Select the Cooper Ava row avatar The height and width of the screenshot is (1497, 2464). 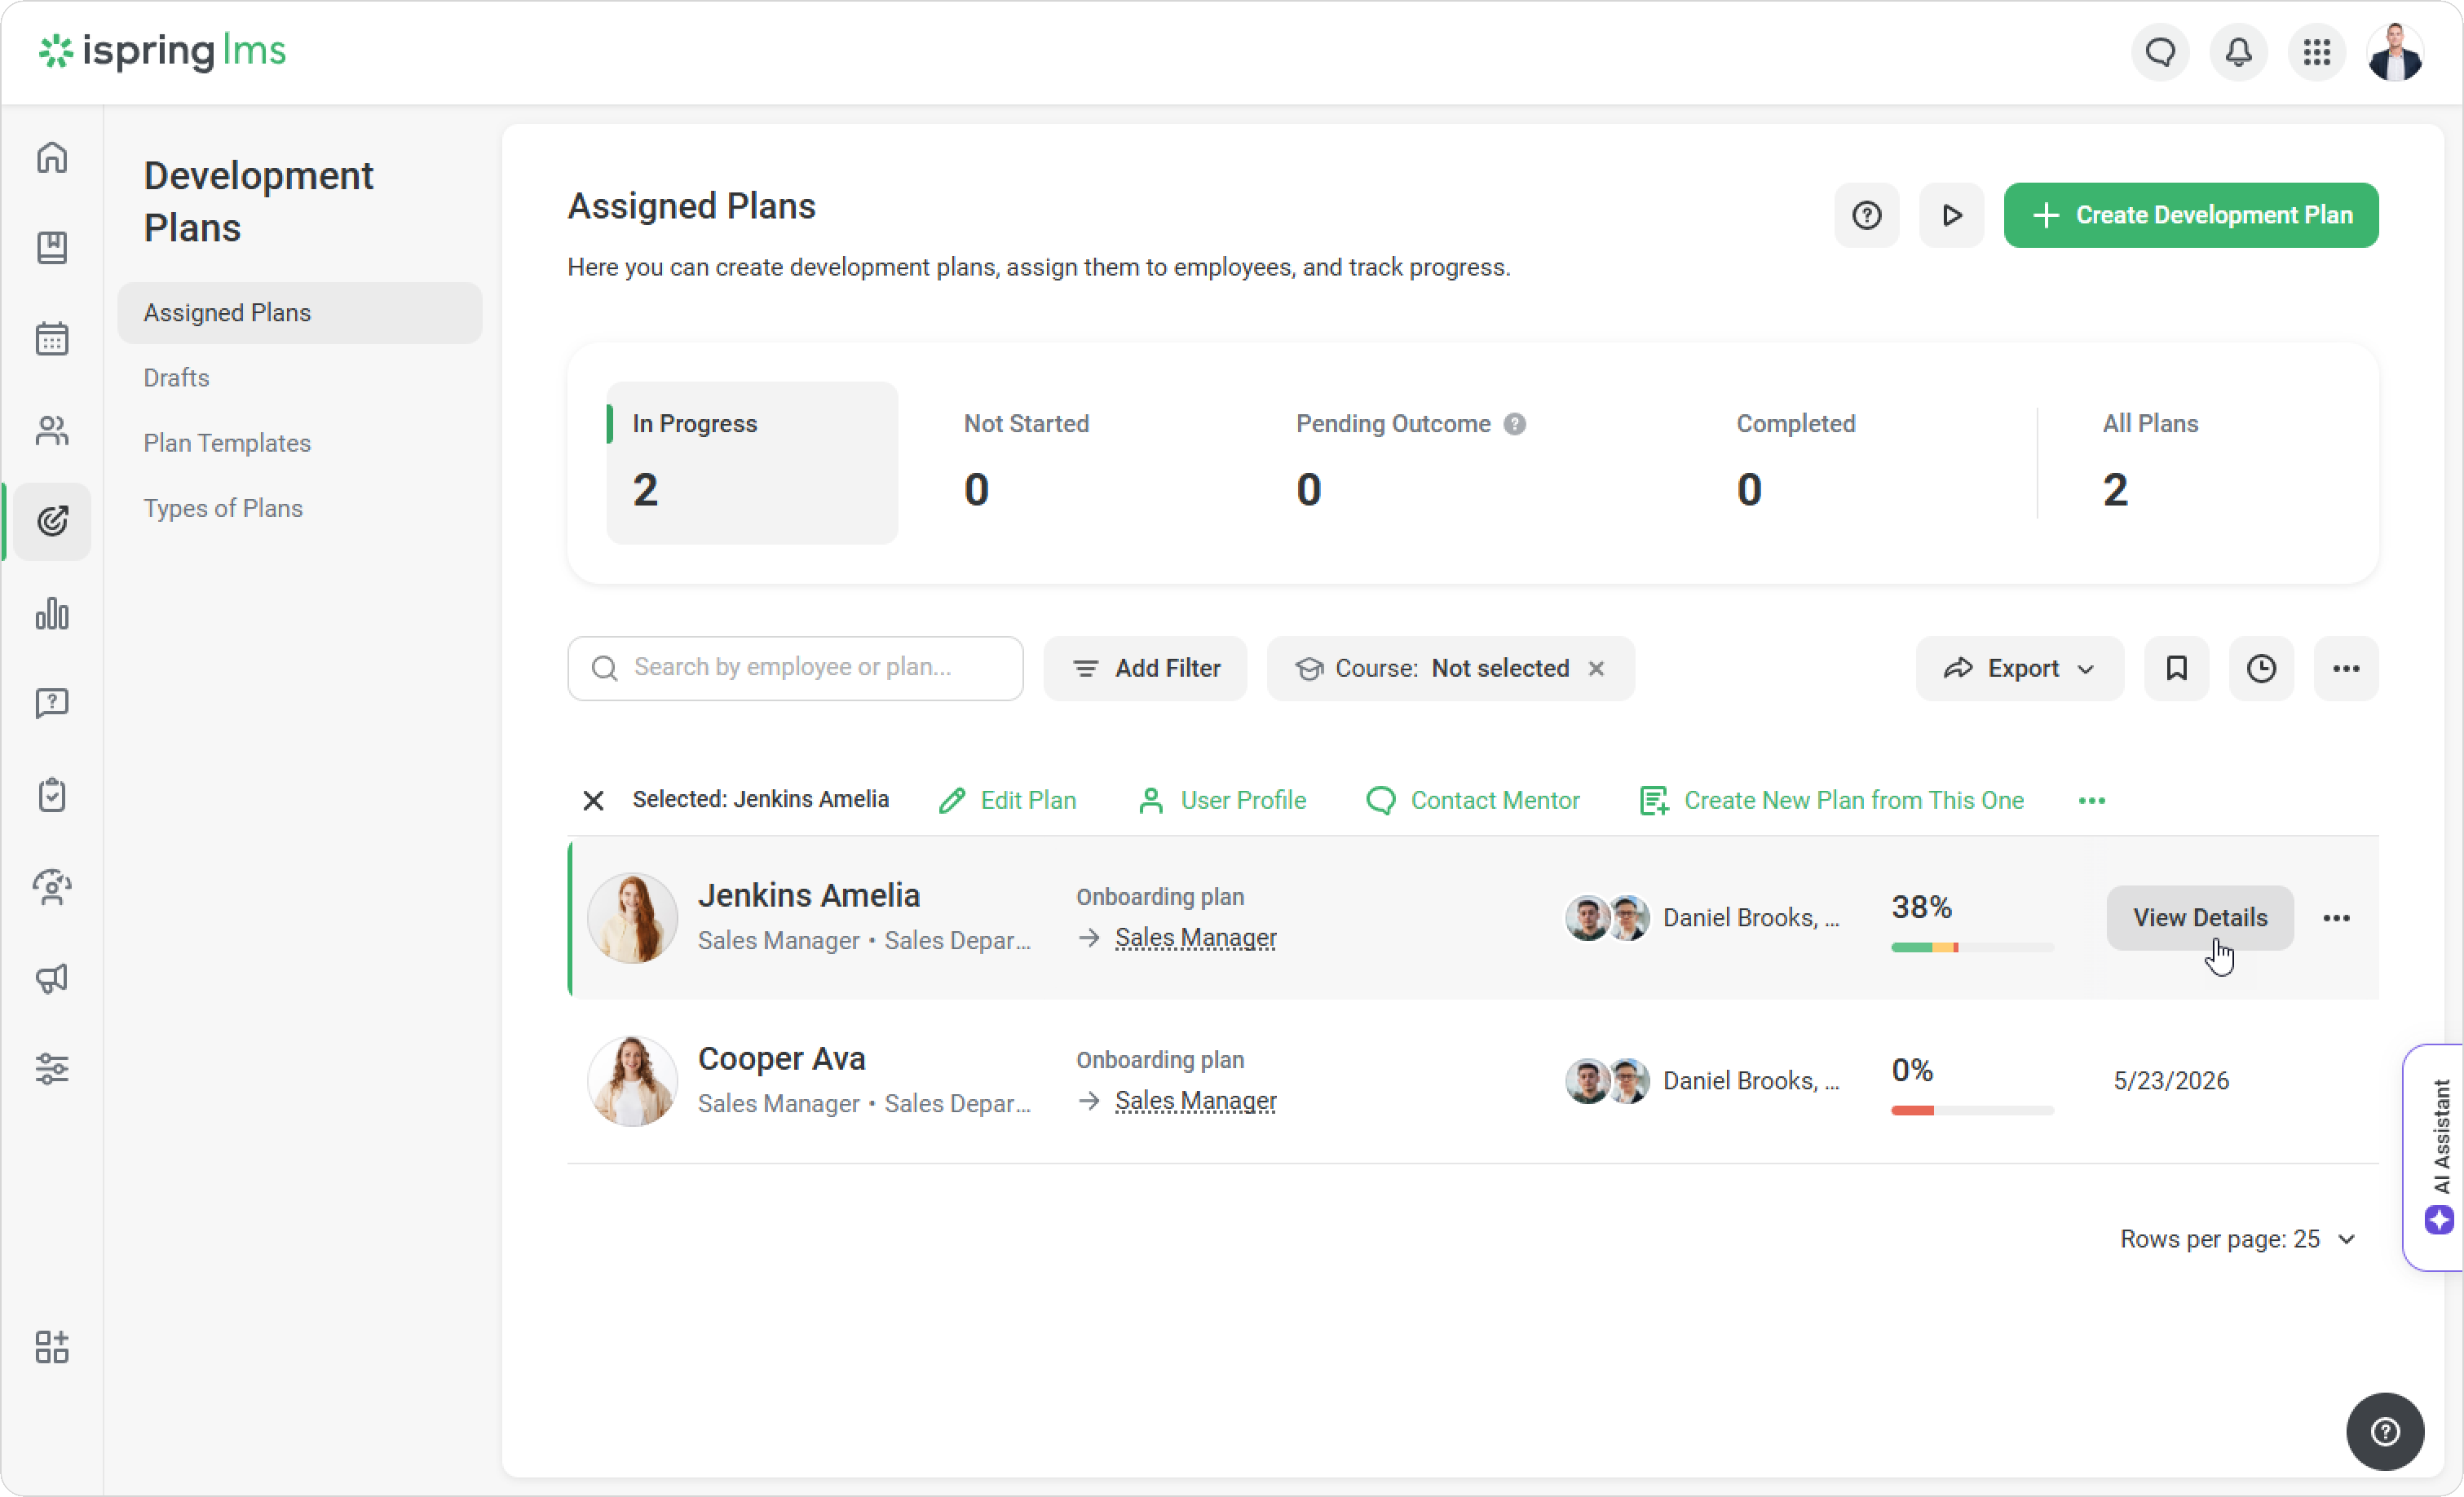[x=632, y=1081]
